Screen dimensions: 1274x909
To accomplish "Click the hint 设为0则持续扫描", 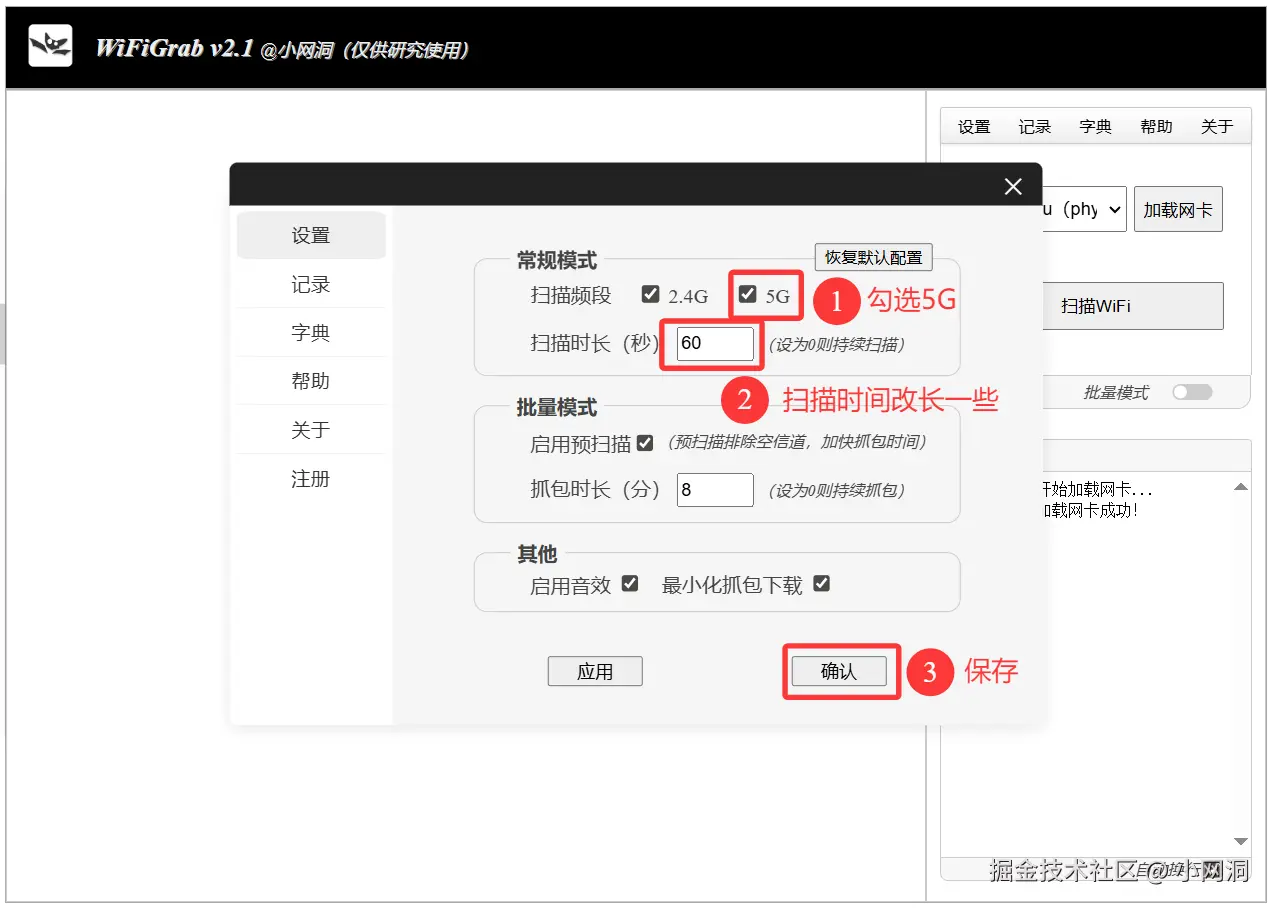I will 837,344.
